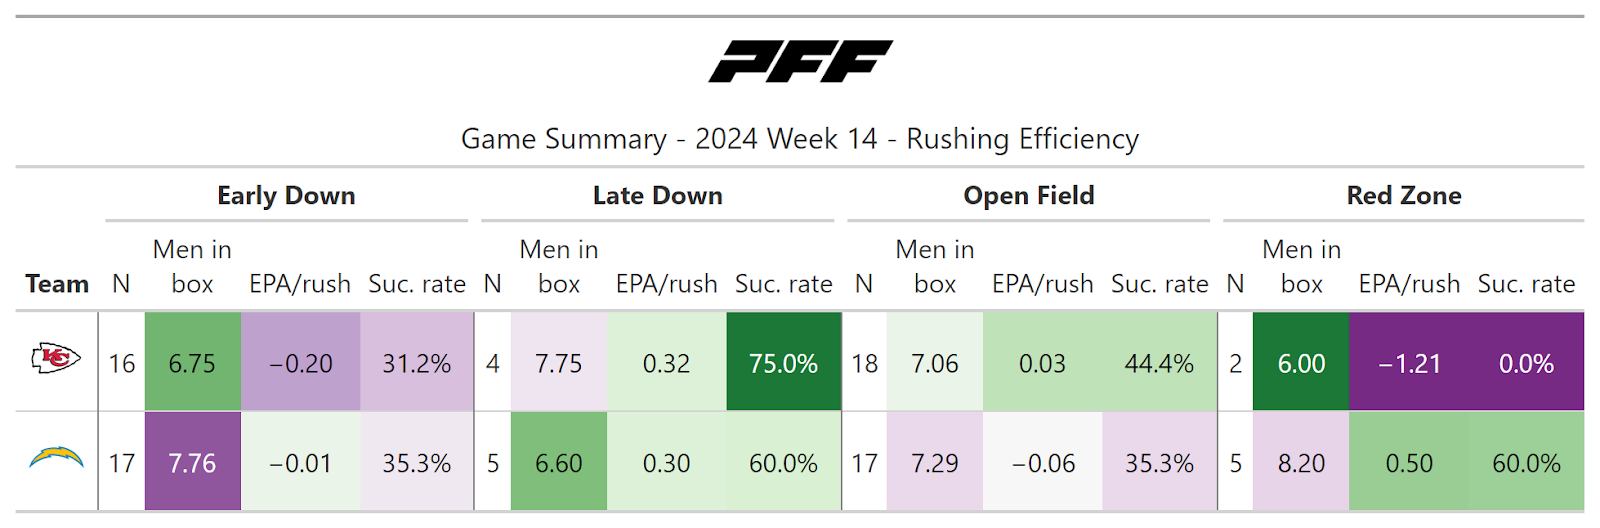Click the dark green 6.00 cell
Viewport: 1600px width, 528px height.
tap(1301, 363)
